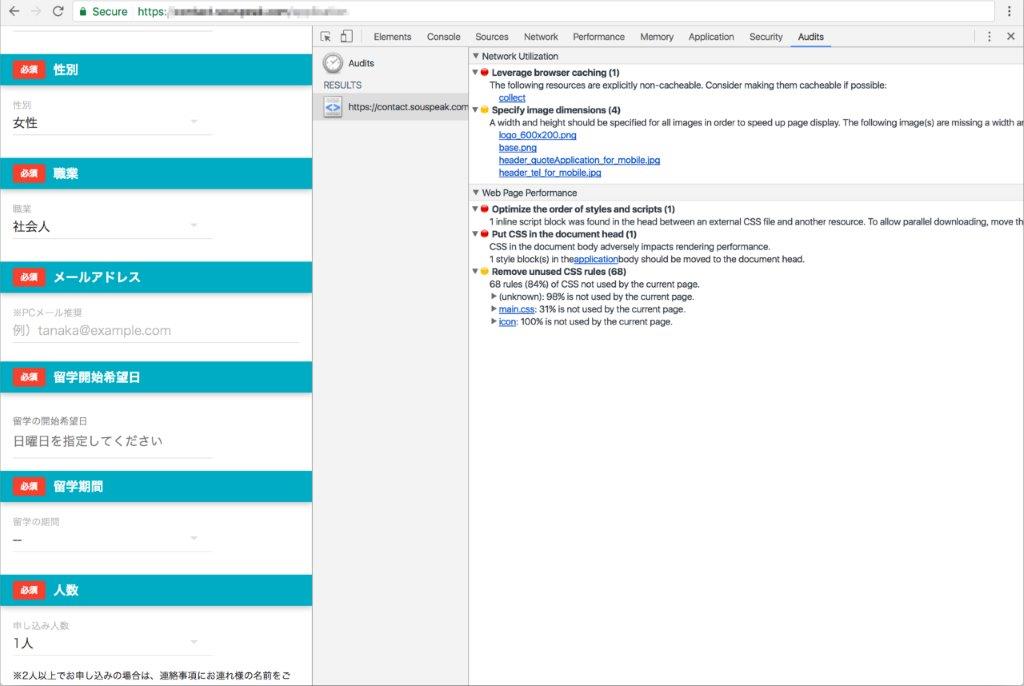1024x686 pixels.
Task: Open the Performance tab
Action: pyautogui.click(x=599, y=37)
